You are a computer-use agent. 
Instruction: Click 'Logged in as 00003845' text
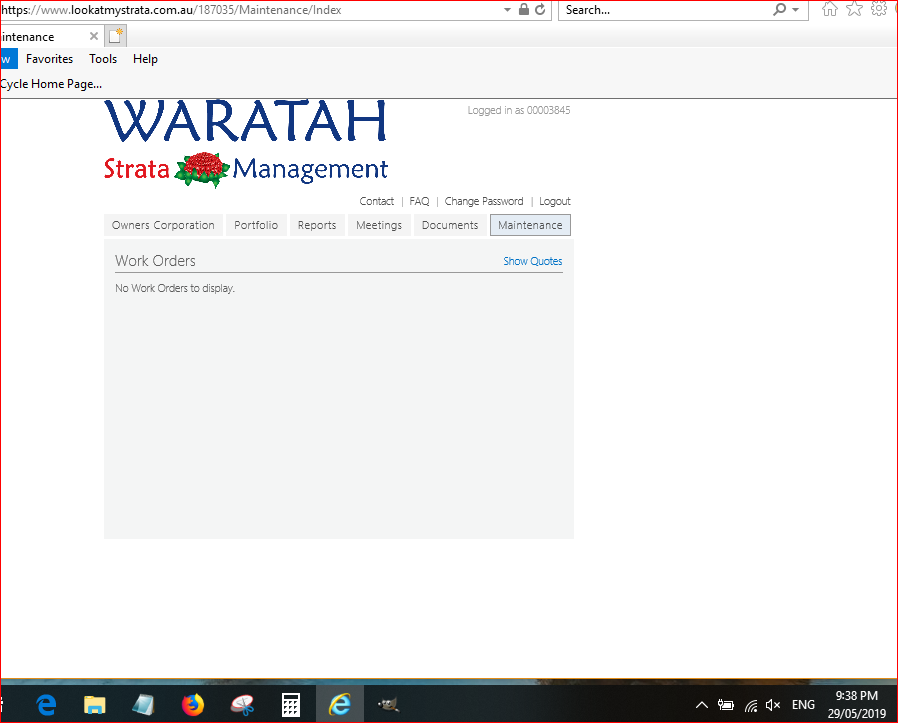pos(519,110)
